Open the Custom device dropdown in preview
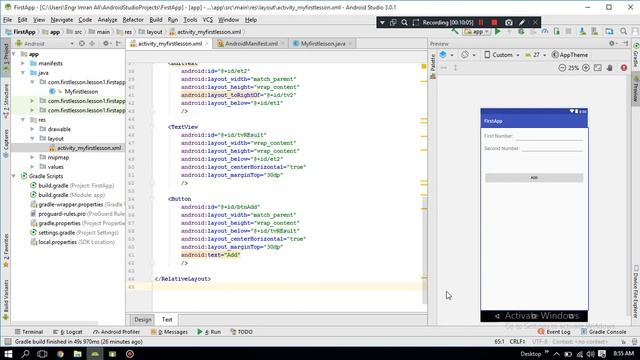 (x=502, y=55)
